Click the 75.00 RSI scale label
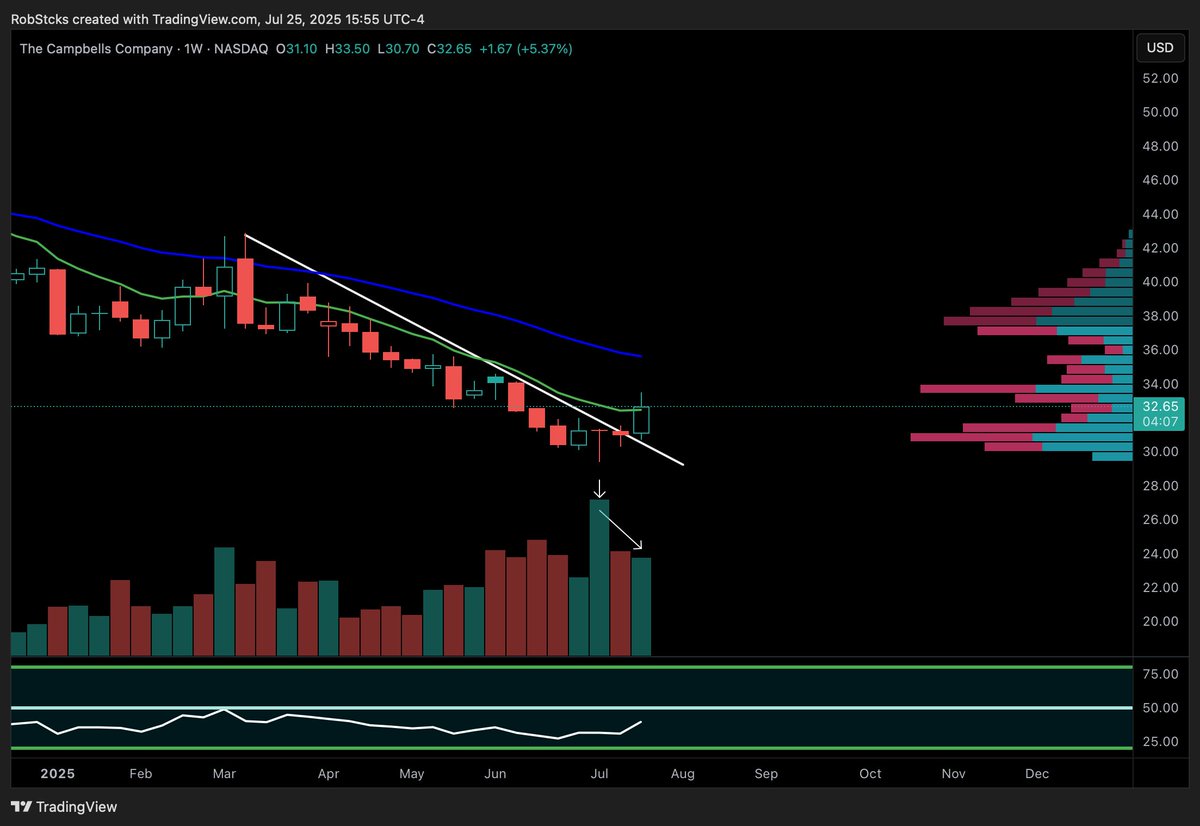 (x=1159, y=675)
